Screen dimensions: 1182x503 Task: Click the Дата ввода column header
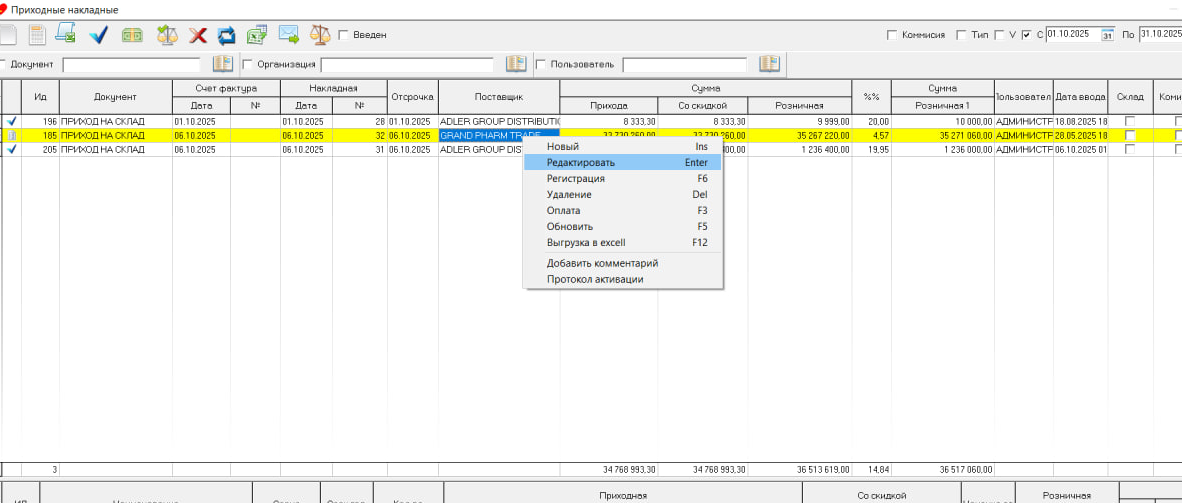1081,97
